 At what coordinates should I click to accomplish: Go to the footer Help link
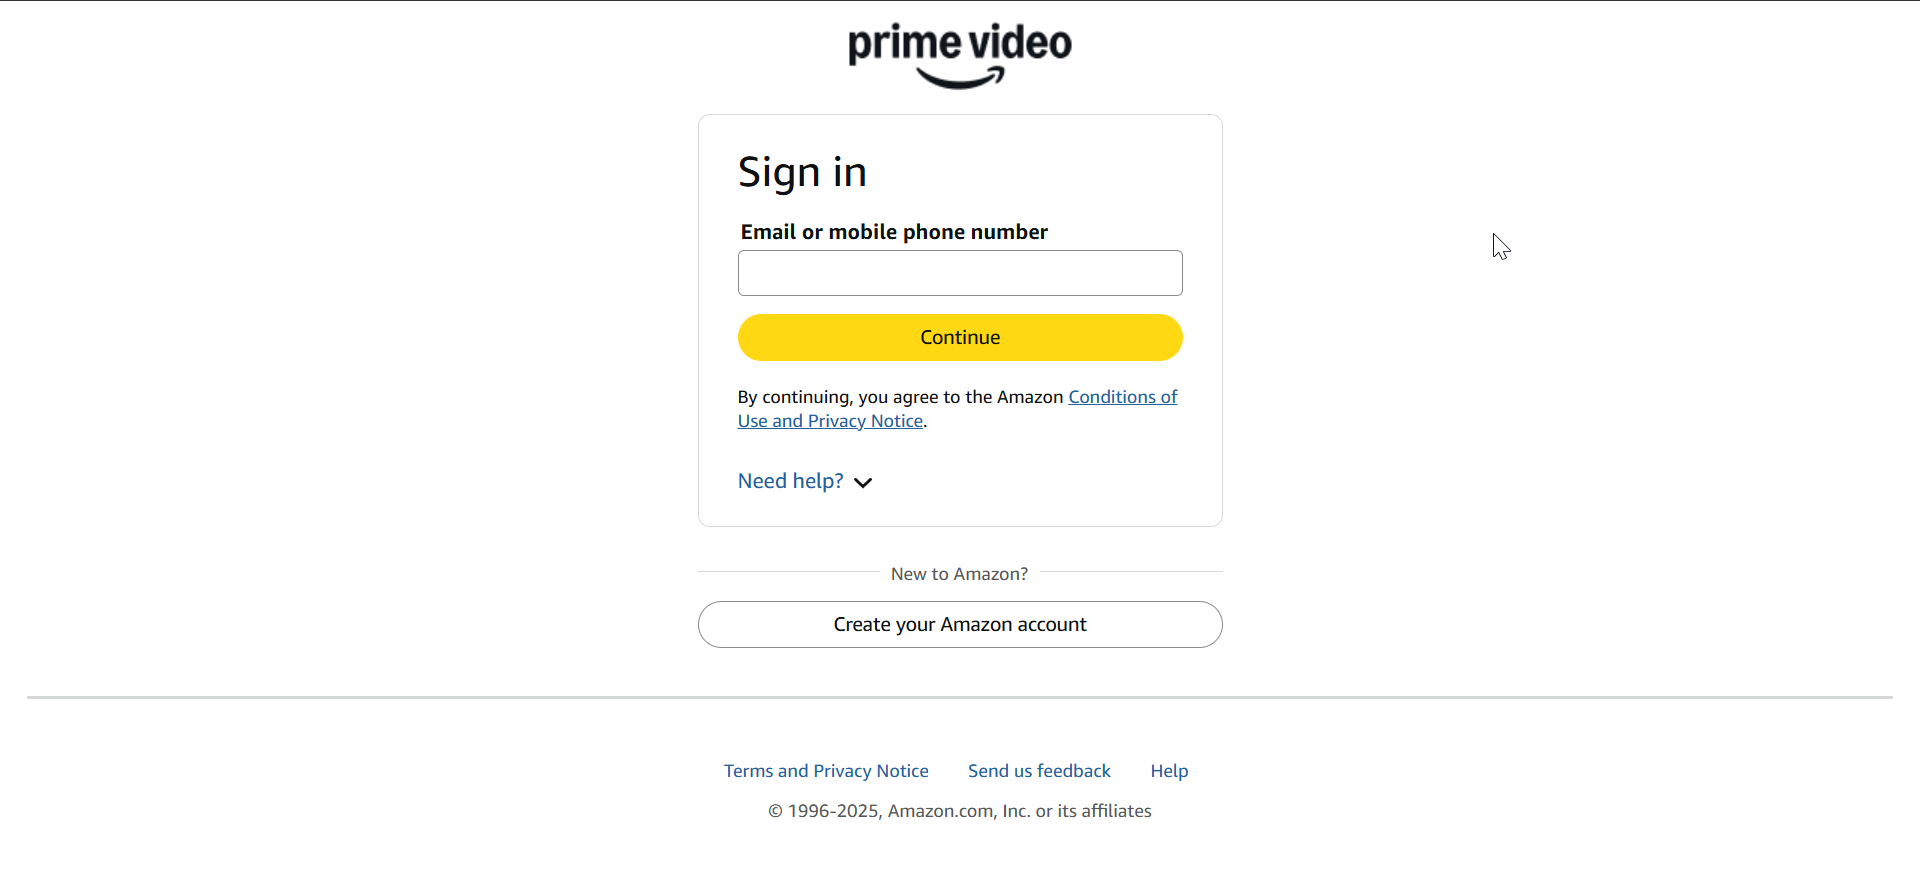coord(1169,771)
